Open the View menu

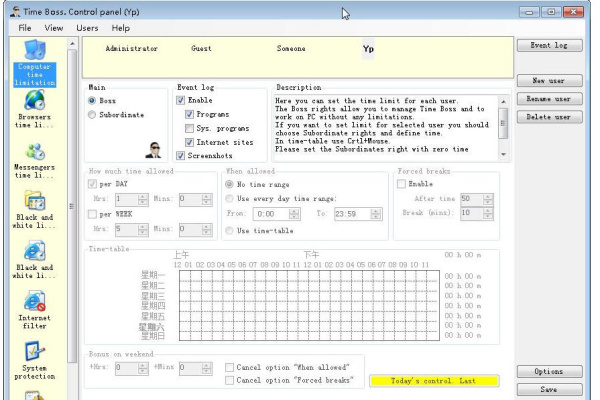point(53,28)
